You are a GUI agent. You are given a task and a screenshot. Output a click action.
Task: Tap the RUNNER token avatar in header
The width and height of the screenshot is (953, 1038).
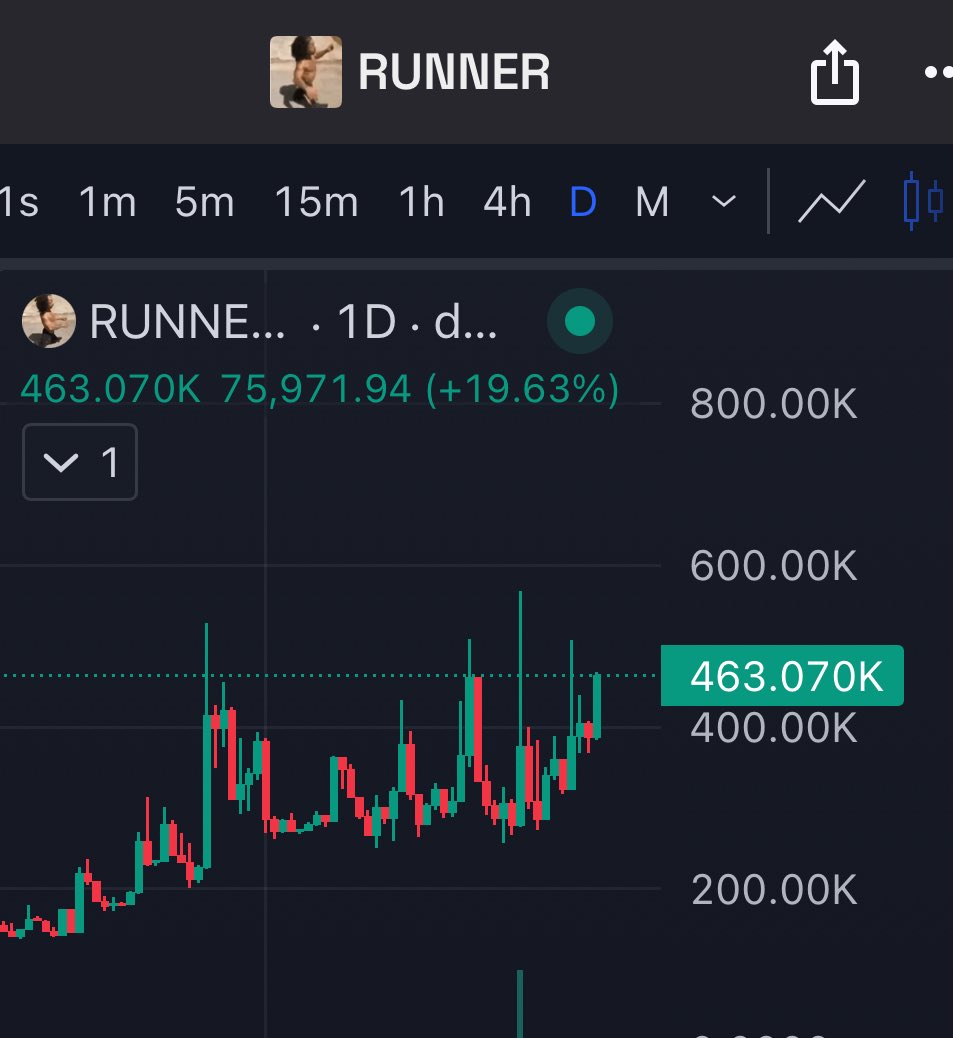coord(306,71)
